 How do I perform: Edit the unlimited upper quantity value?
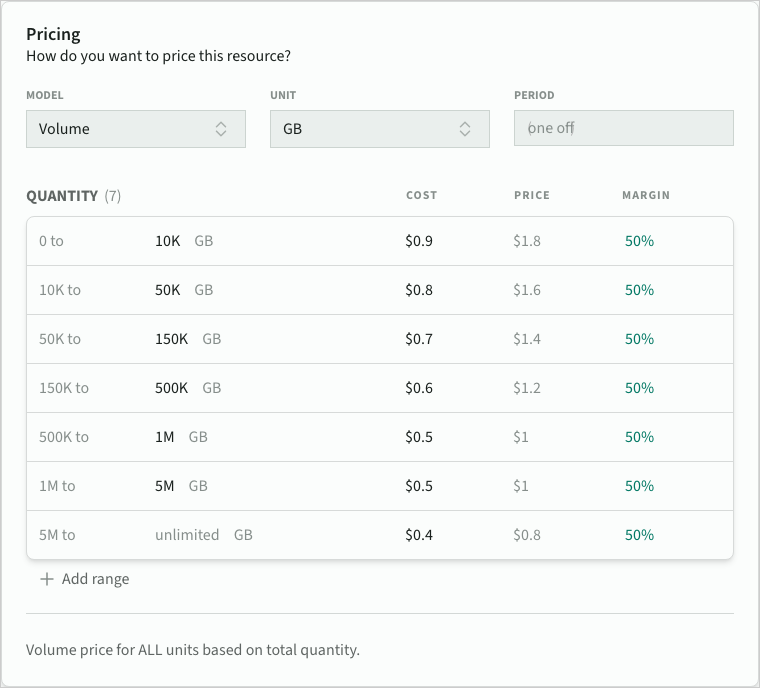187,535
